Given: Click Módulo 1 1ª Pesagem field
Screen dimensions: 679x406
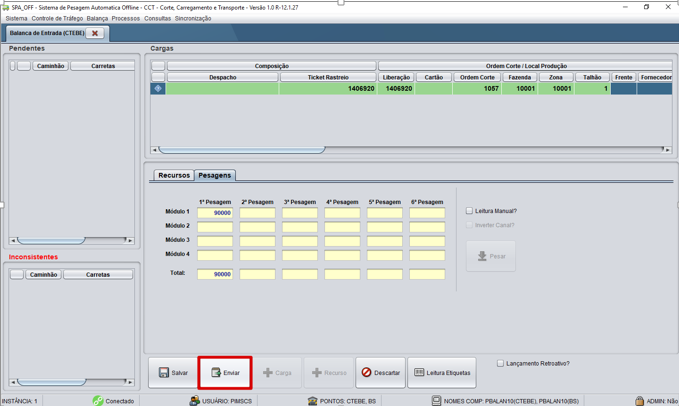Looking at the screenshot, I should [x=215, y=213].
